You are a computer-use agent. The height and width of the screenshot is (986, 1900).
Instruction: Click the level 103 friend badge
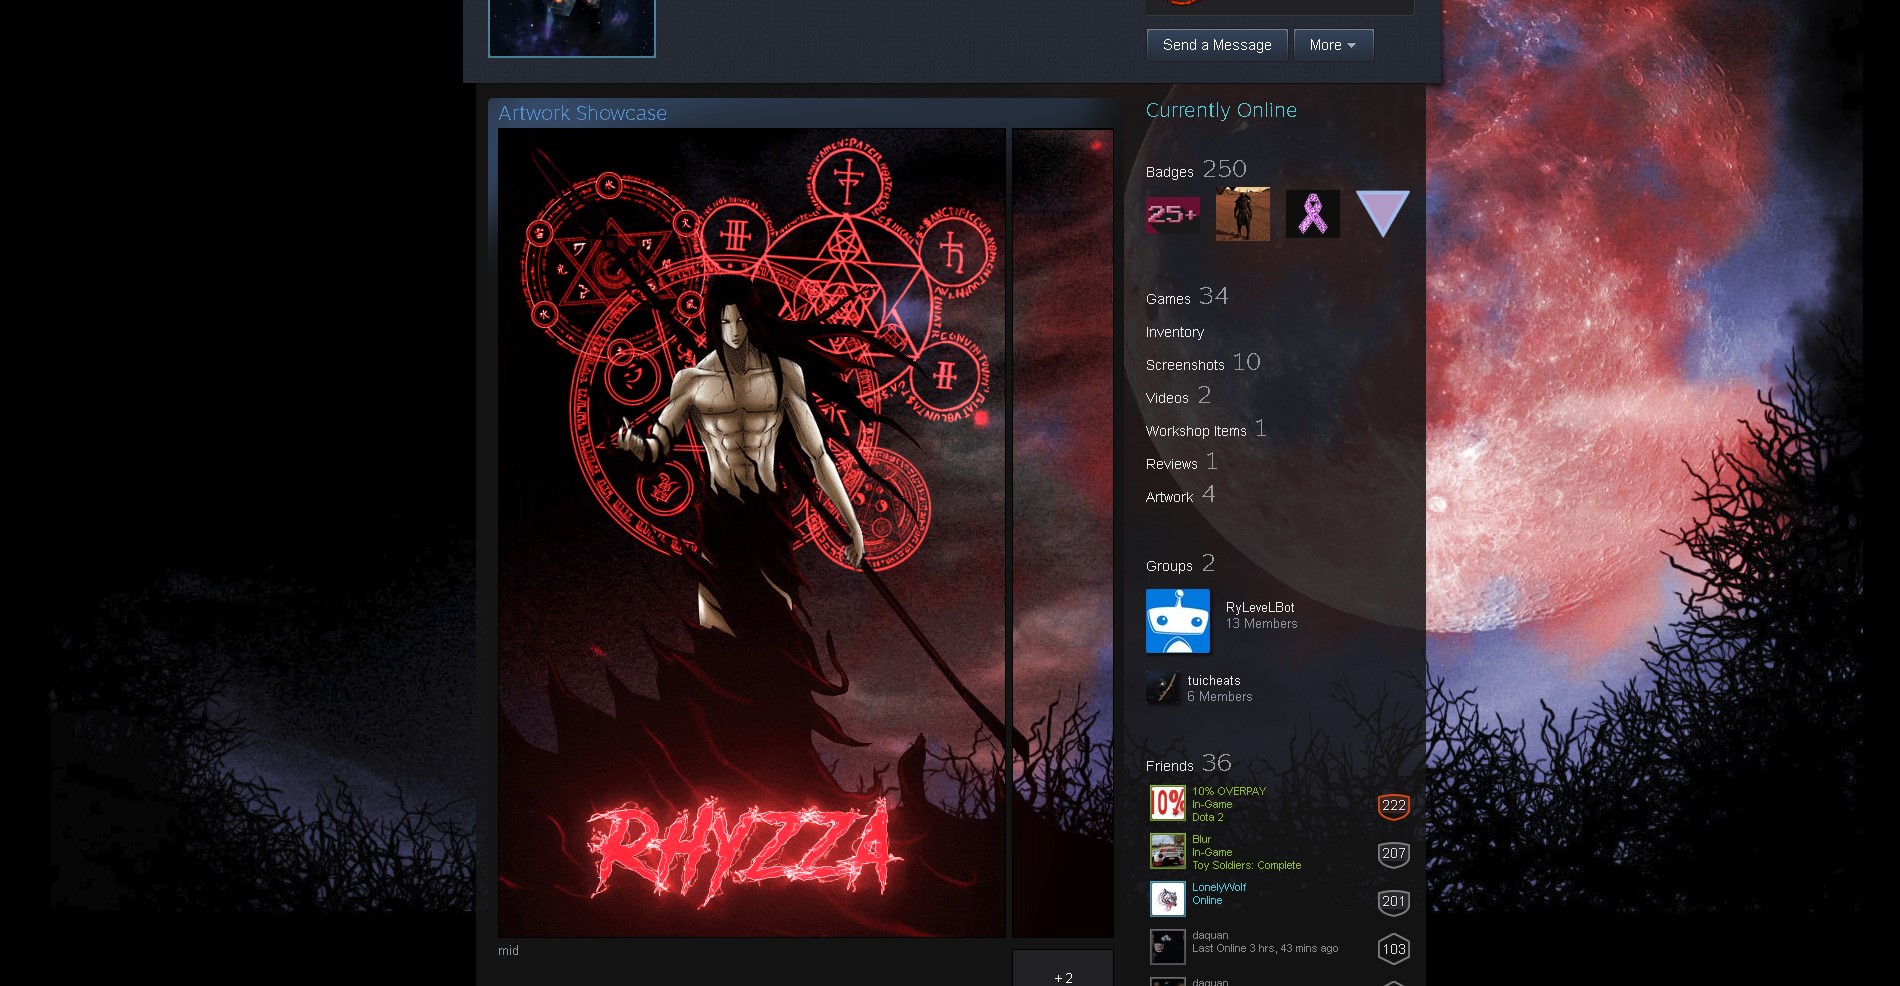click(x=1394, y=949)
